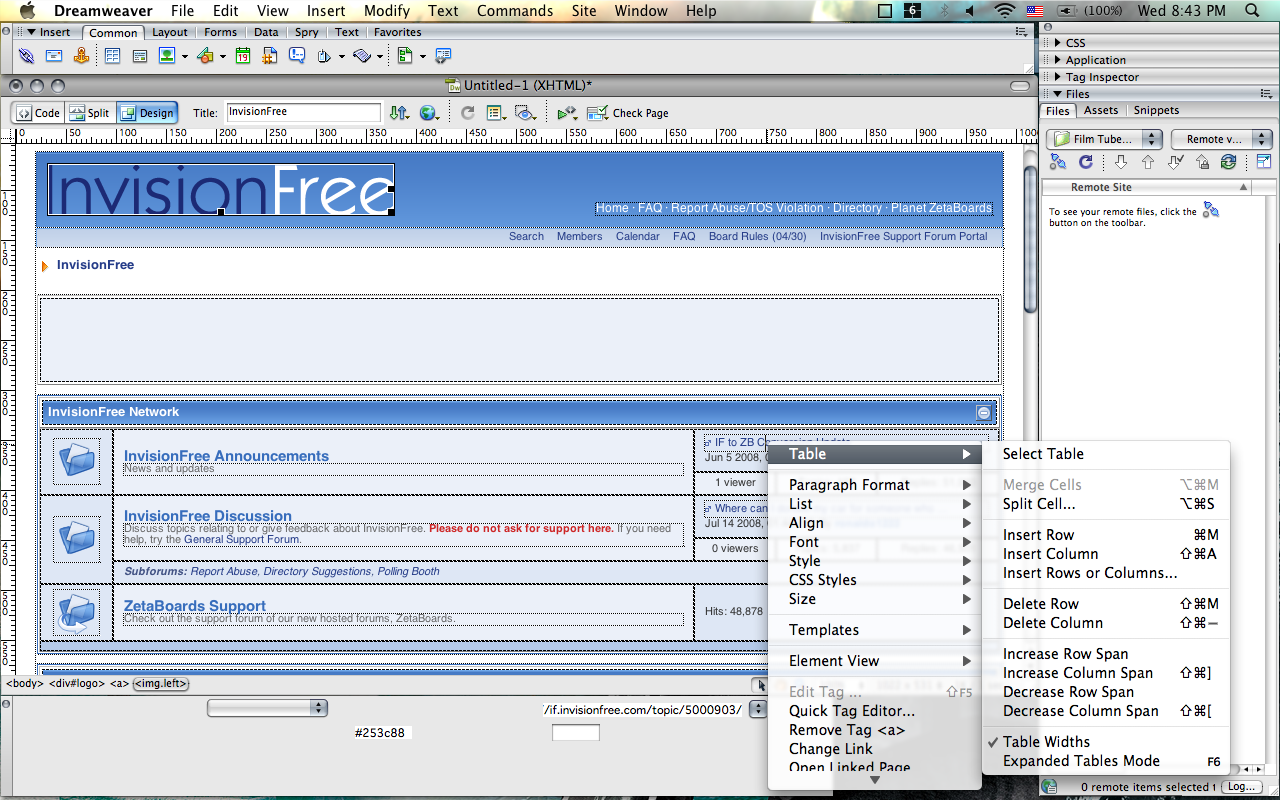Viewport: 1280px width, 800px height.
Task: Open Files panel options menu
Action: click(x=1267, y=94)
